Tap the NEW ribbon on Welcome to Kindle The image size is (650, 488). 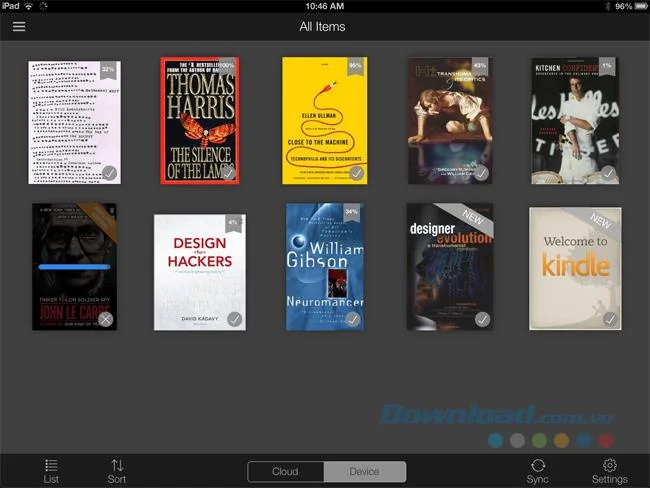pyautogui.click(x=600, y=221)
